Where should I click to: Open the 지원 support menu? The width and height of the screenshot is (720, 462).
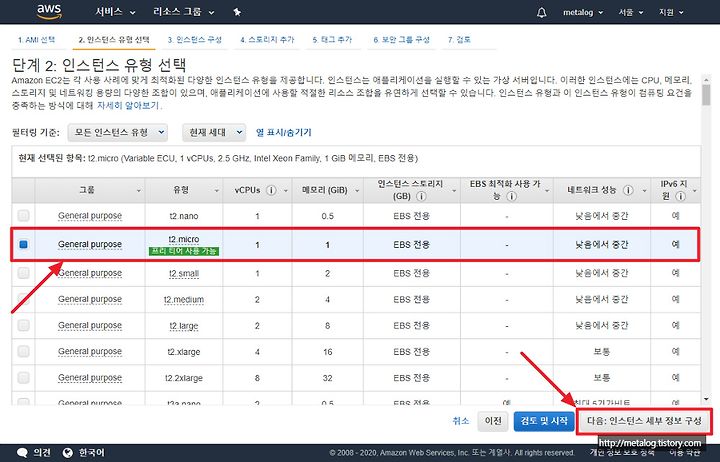(671, 12)
